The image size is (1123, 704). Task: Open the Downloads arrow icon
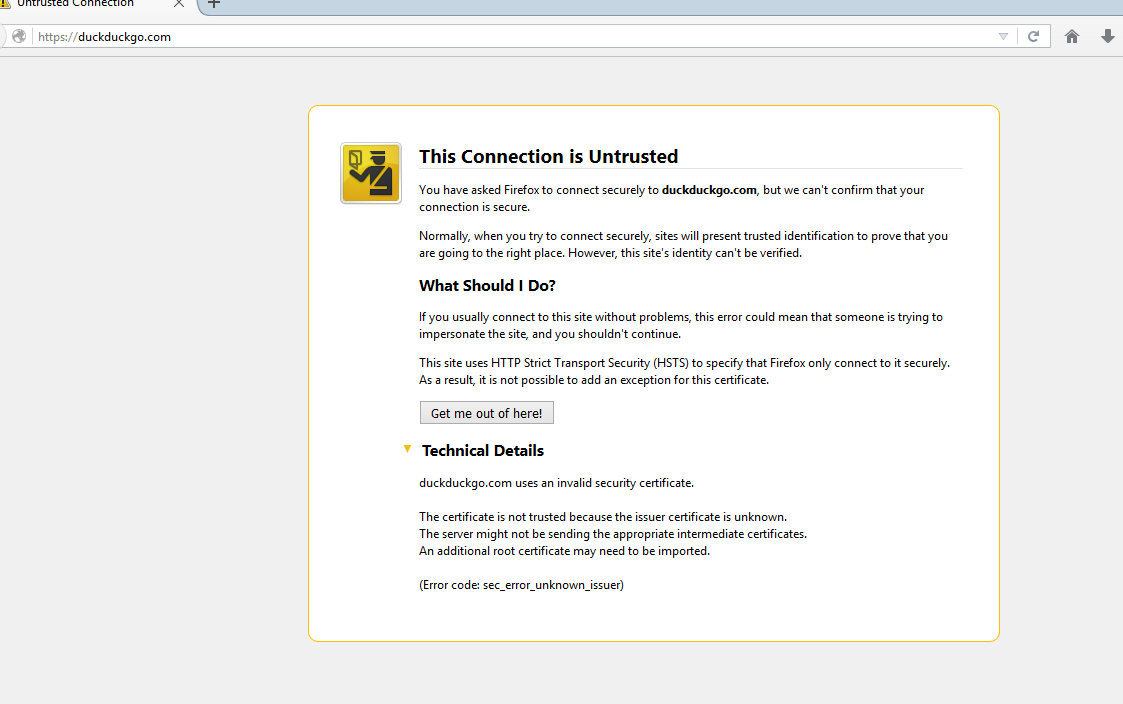[x=1107, y=36]
